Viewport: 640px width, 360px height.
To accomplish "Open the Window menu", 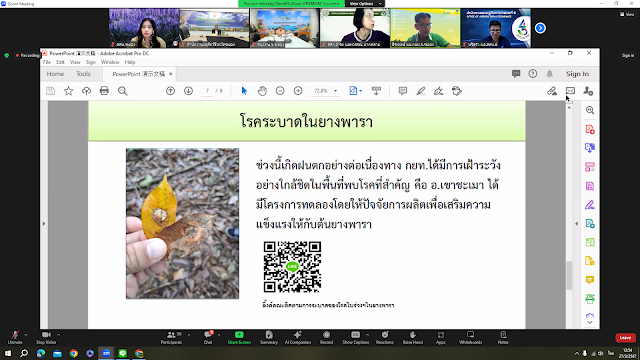I will pyautogui.click(x=110, y=62).
